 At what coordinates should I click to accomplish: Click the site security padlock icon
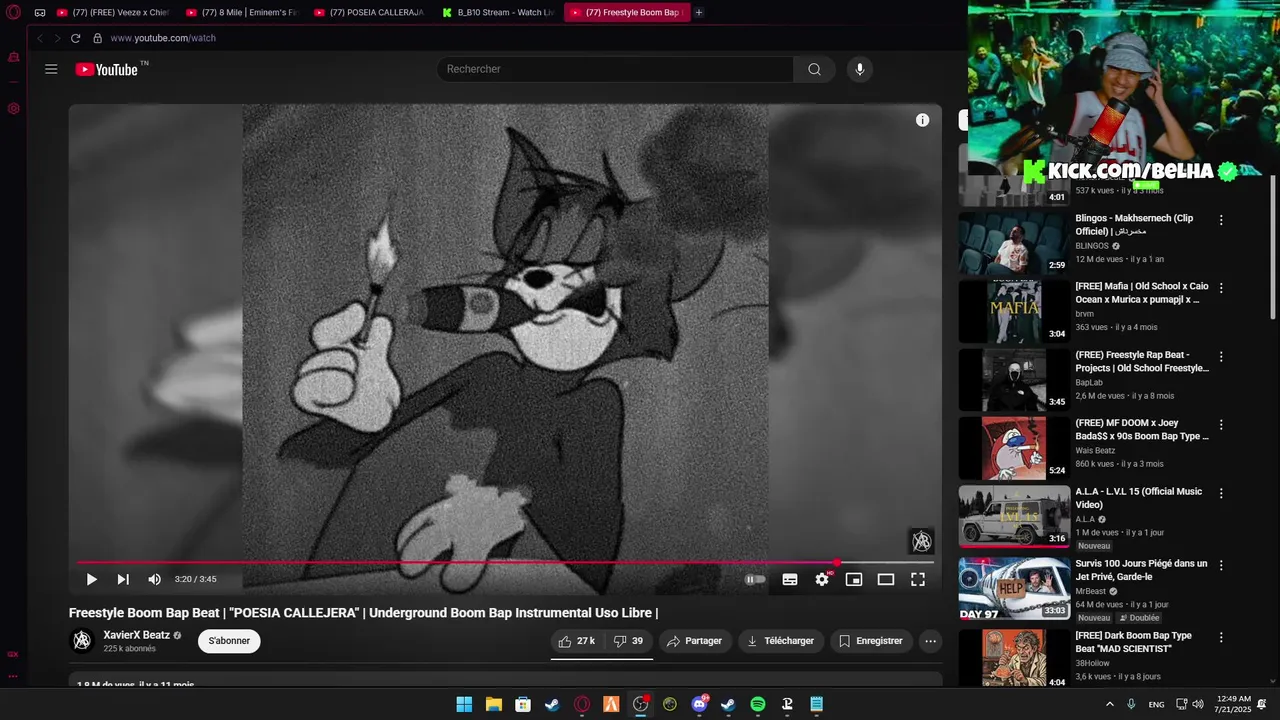pyautogui.click(x=97, y=38)
